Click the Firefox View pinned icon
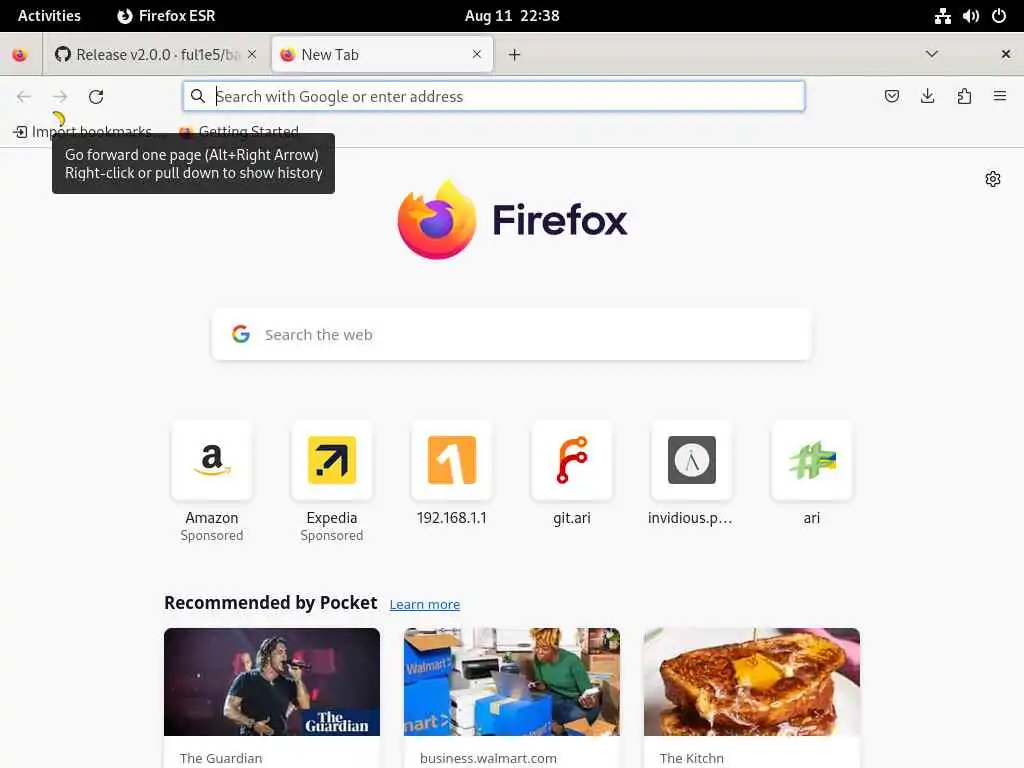 (x=20, y=55)
